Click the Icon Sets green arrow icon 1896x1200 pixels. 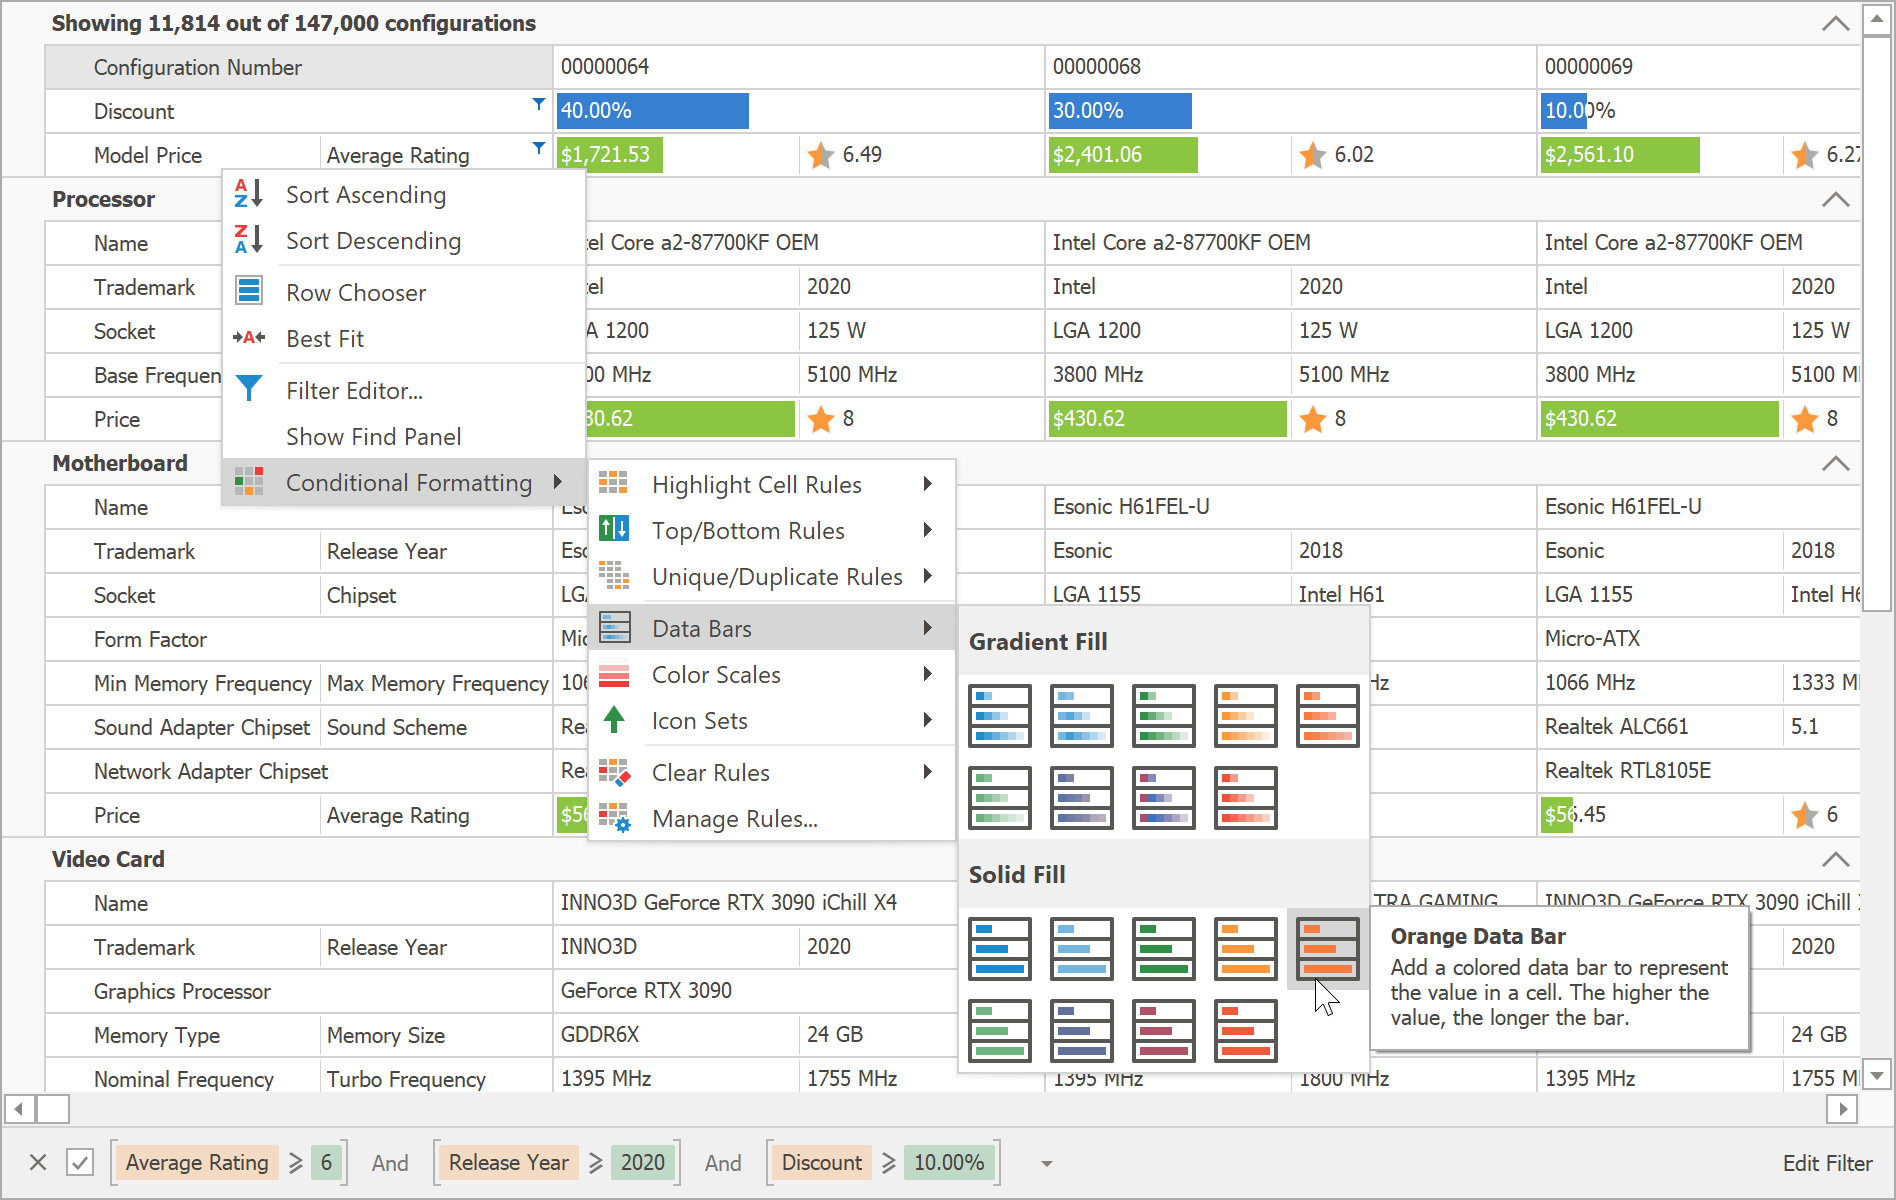point(614,720)
